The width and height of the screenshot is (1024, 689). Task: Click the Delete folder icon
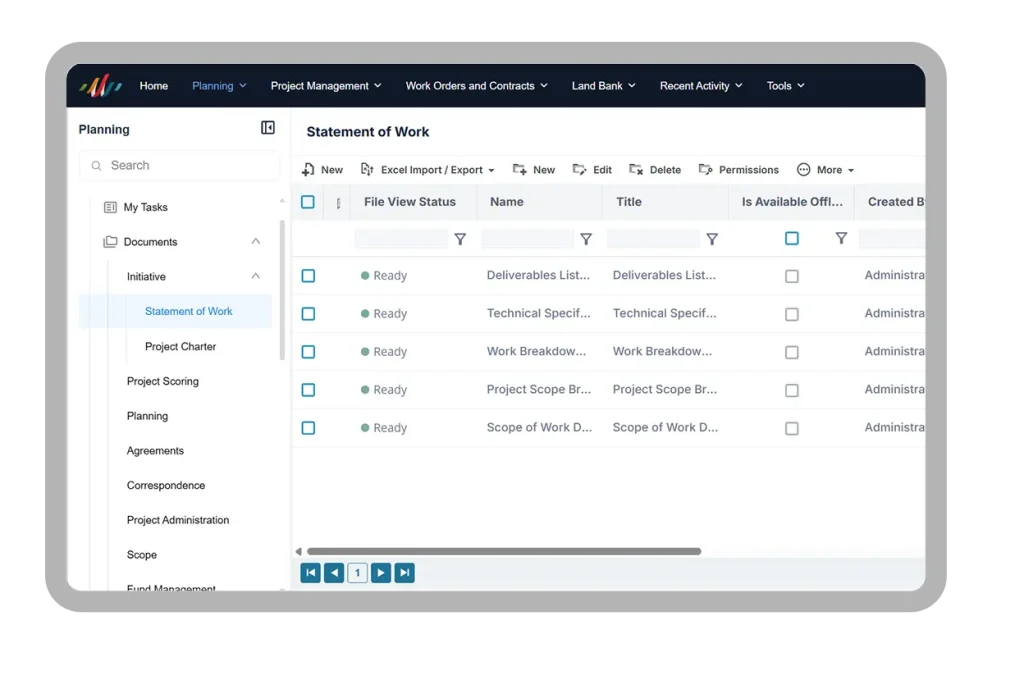click(636, 170)
